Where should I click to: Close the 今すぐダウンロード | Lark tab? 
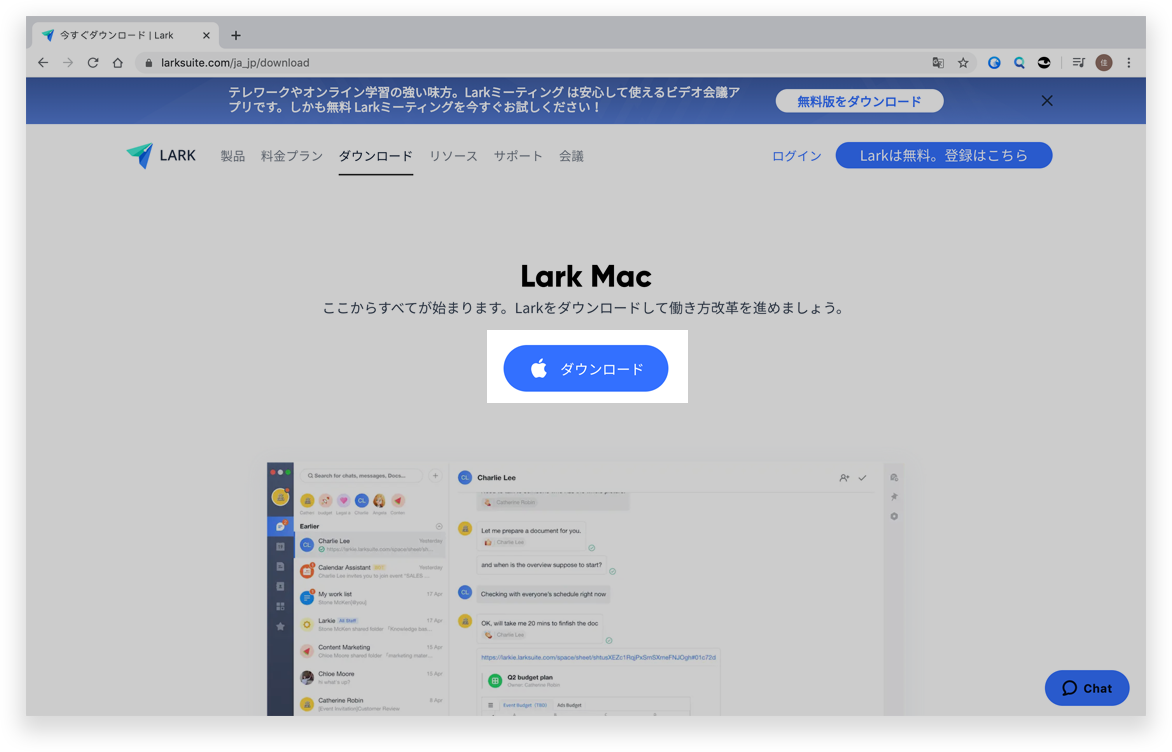coord(206,35)
